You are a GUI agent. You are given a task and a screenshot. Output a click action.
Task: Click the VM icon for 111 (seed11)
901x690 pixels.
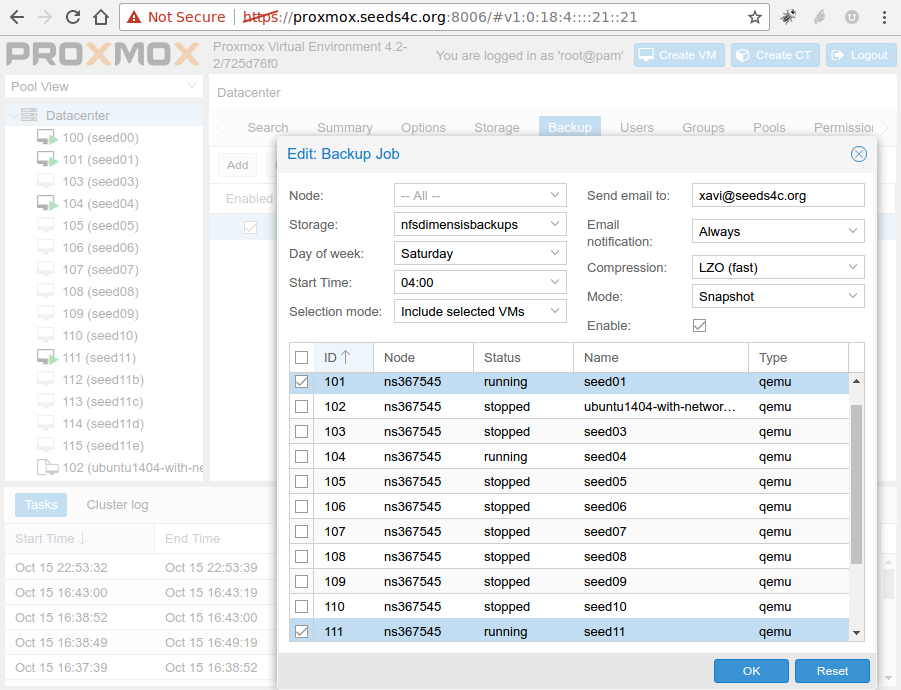(47, 357)
